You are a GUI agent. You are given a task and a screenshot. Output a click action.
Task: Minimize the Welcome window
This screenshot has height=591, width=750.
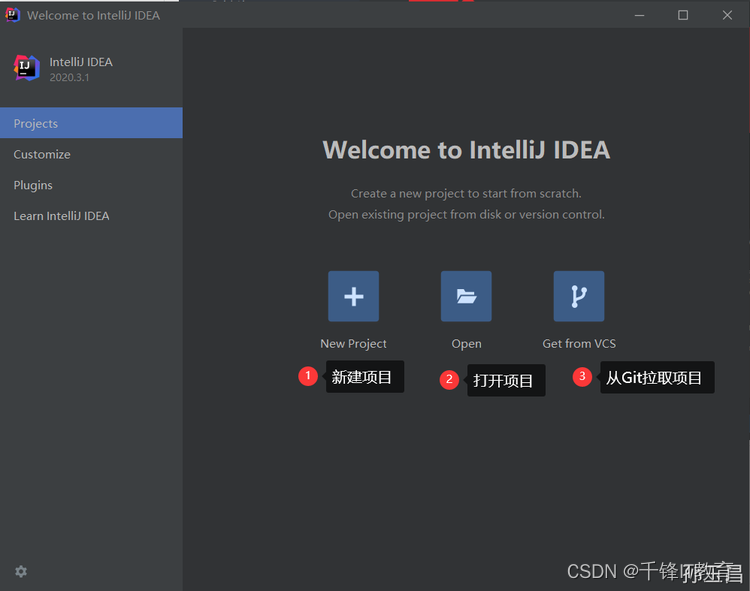[640, 15]
